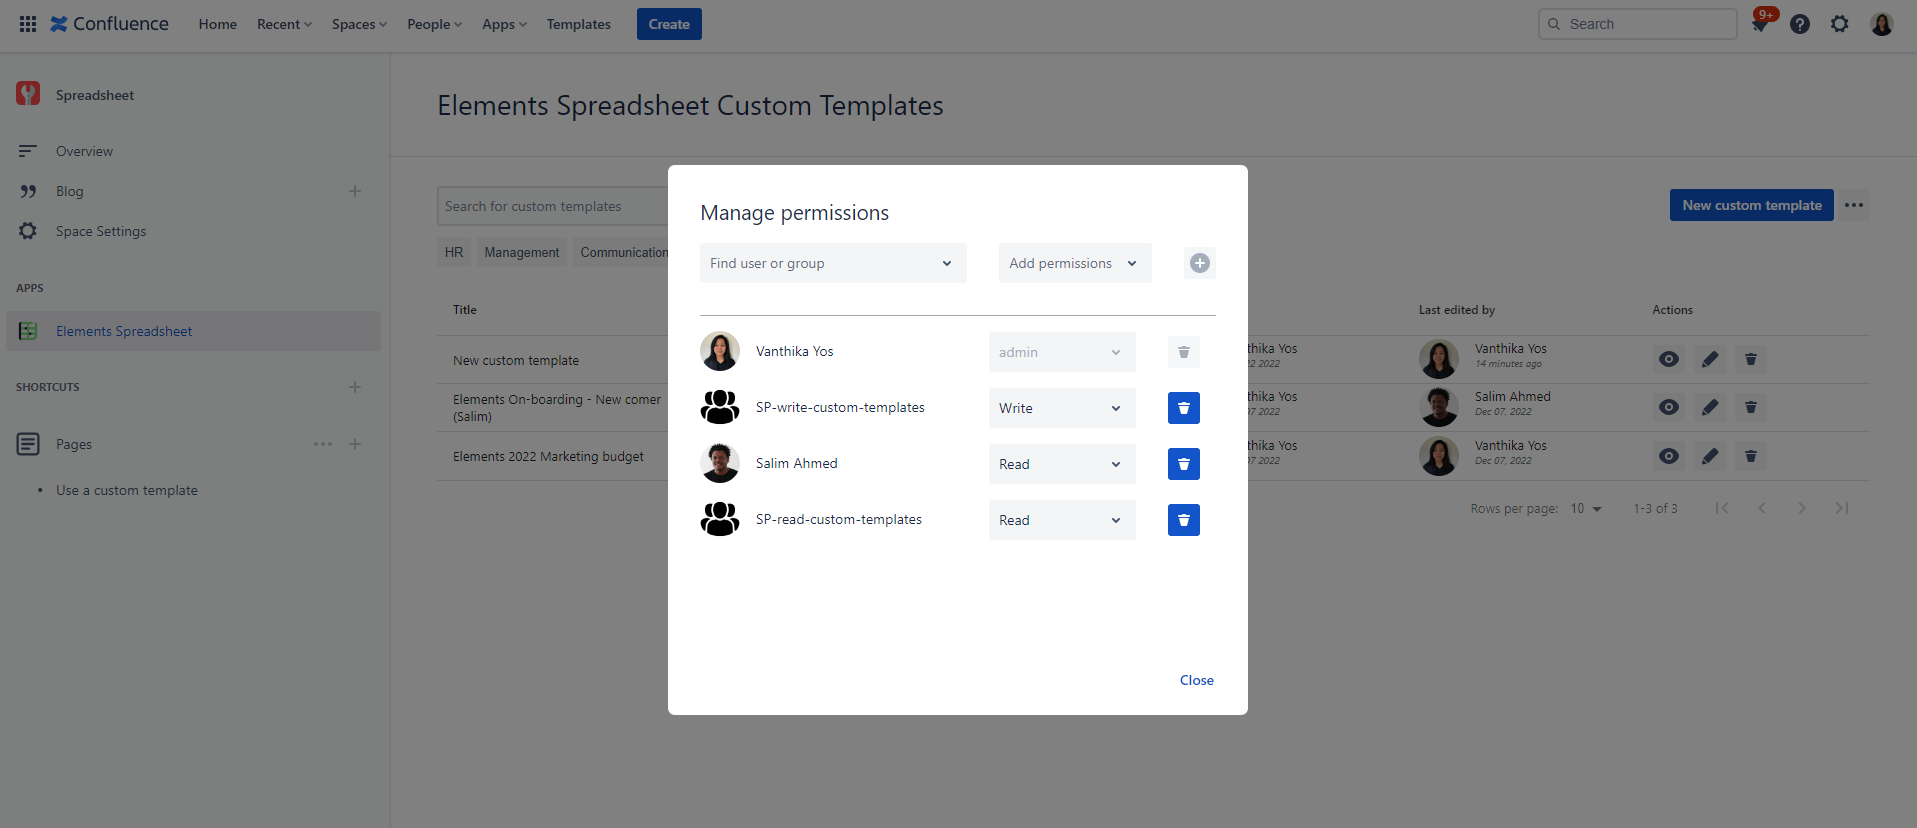Click the blue Create button
This screenshot has height=828, width=1917.
click(x=669, y=24)
